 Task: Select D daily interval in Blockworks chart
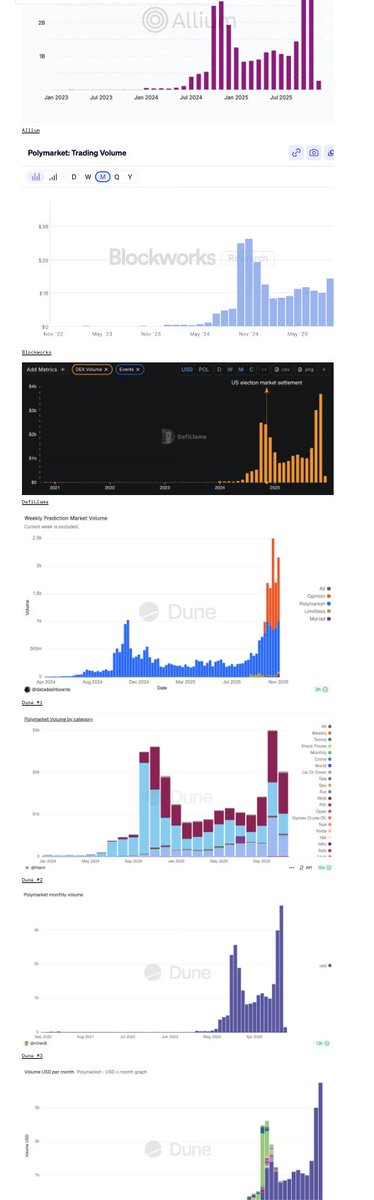pos(73,177)
